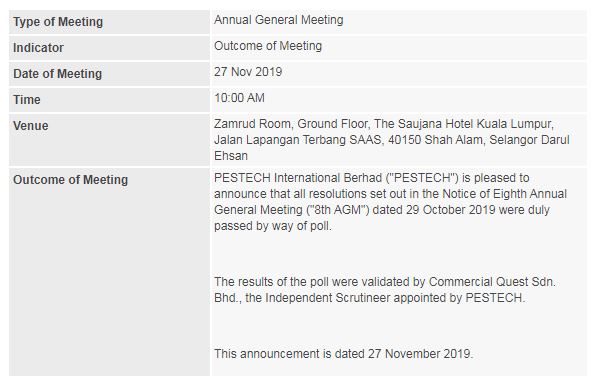Click the word Ehsan in venue
This screenshot has height=379, width=598.
(x=231, y=156)
